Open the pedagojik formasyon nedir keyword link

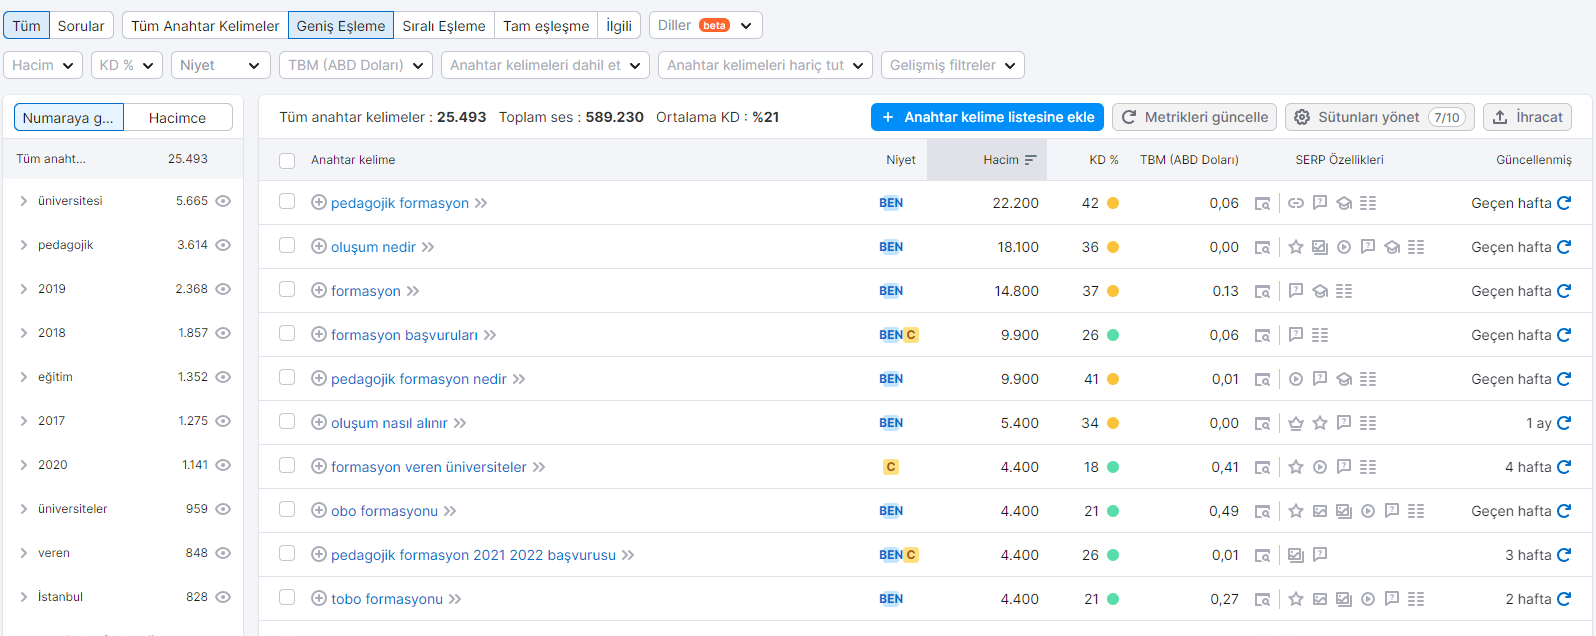tap(419, 379)
